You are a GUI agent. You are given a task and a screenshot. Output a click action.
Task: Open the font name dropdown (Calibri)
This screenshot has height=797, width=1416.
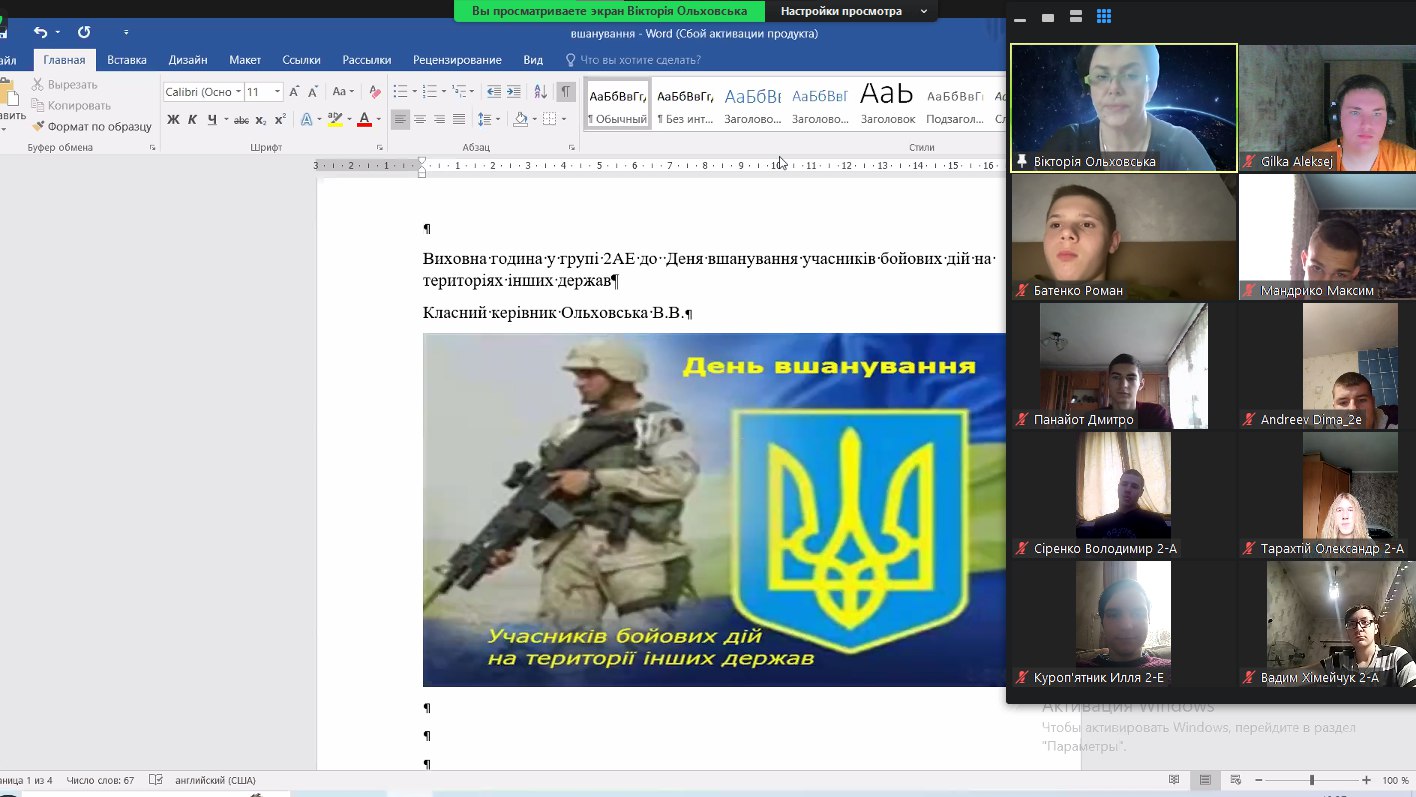pyautogui.click(x=238, y=92)
